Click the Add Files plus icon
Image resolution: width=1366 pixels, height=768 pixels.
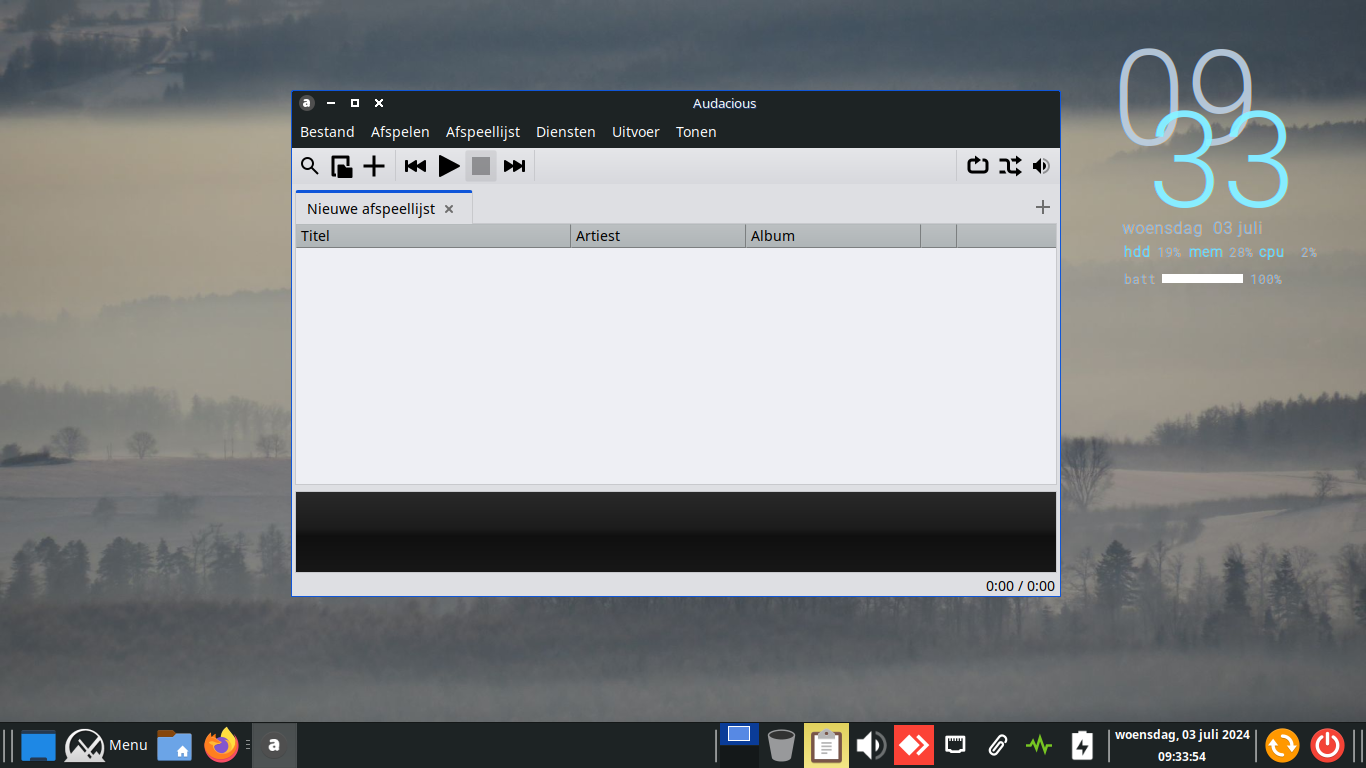pyautogui.click(x=374, y=166)
